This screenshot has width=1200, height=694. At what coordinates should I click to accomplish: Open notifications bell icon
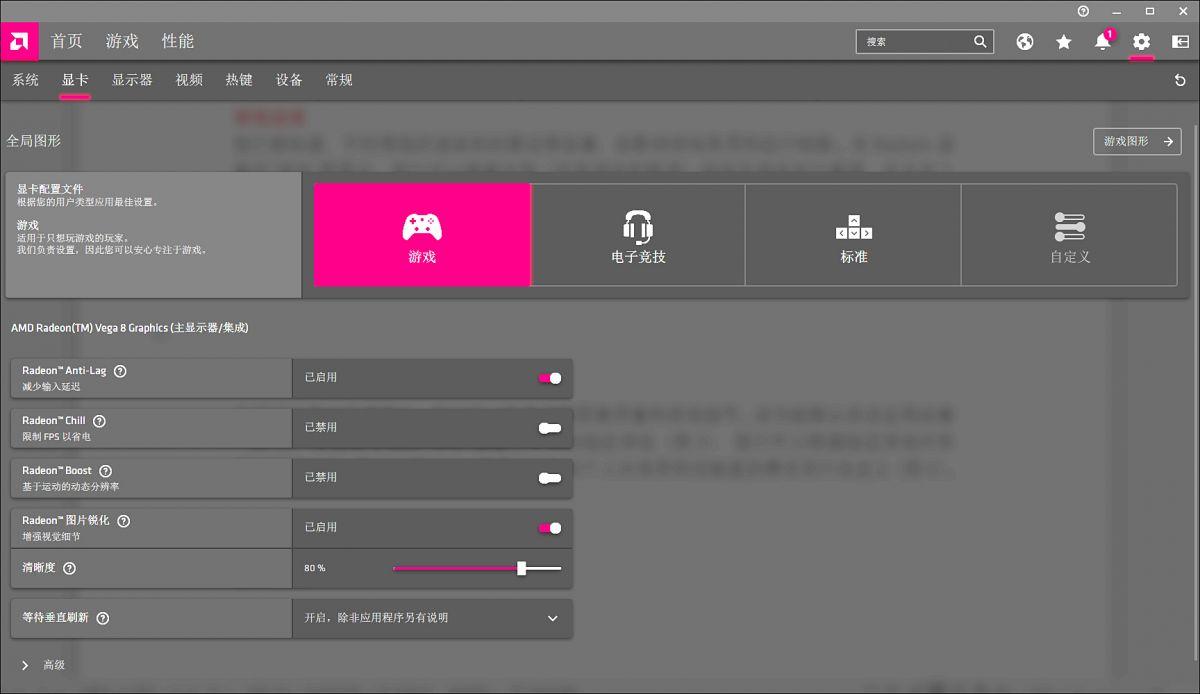[x=1103, y=42]
